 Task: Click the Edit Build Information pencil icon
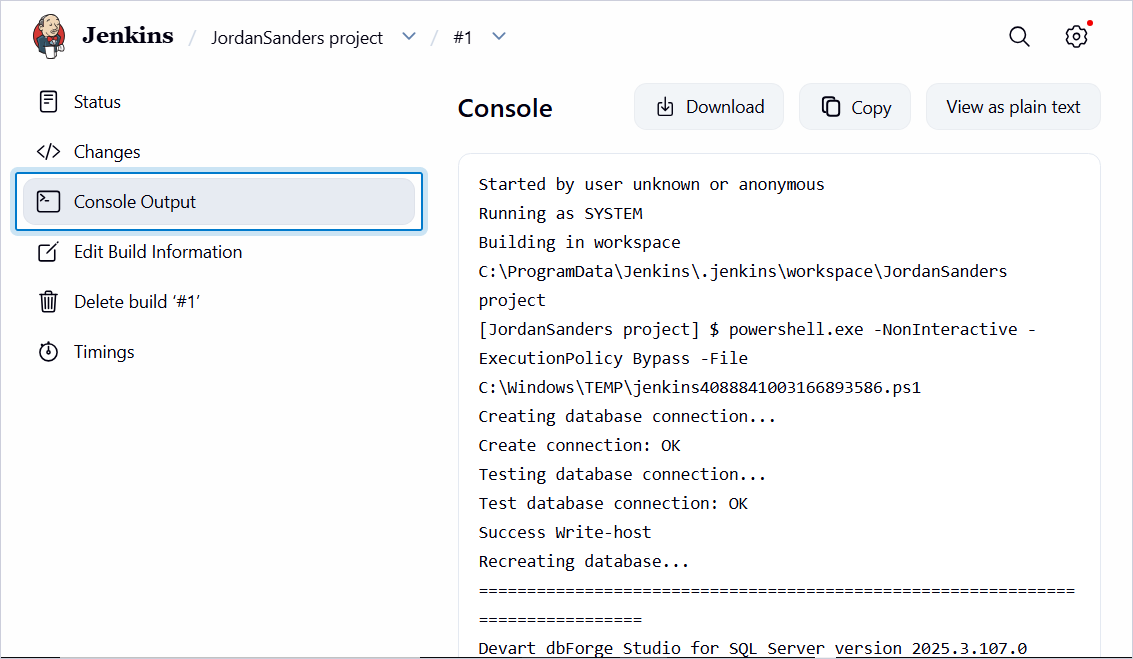pyautogui.click(x=48, y=251)
